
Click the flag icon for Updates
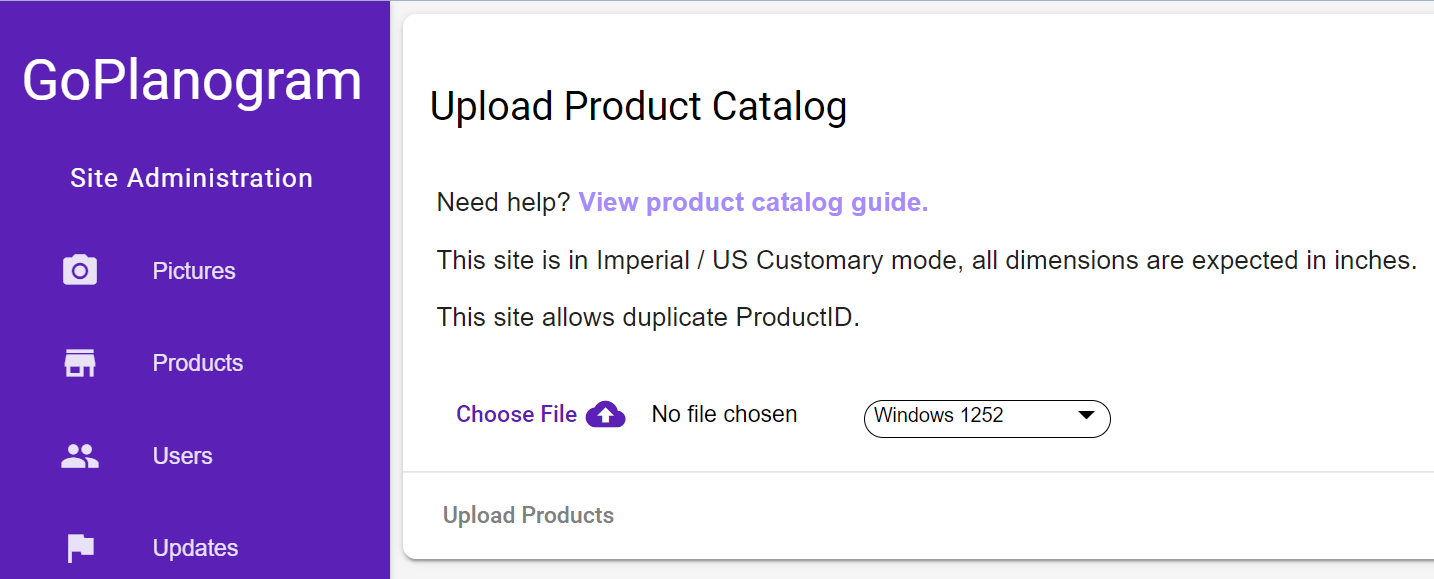point(80,548)
